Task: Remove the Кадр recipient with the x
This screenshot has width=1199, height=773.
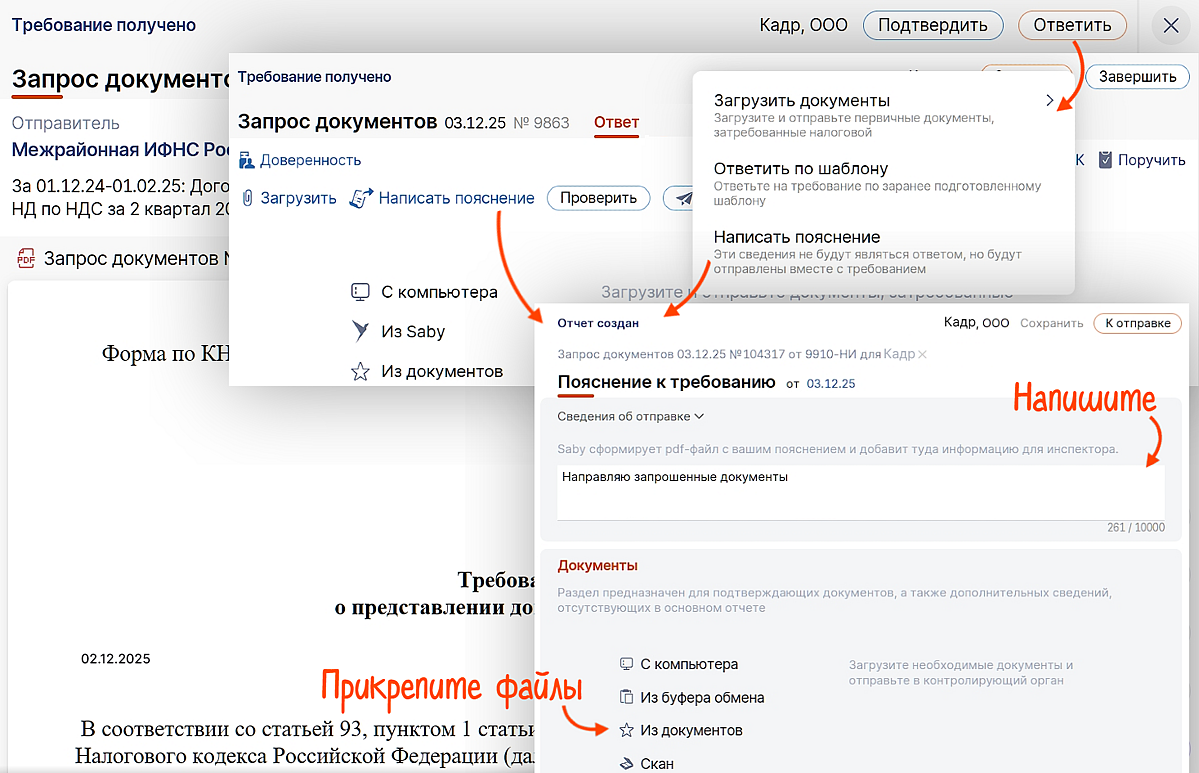Action: pos(922,354)
